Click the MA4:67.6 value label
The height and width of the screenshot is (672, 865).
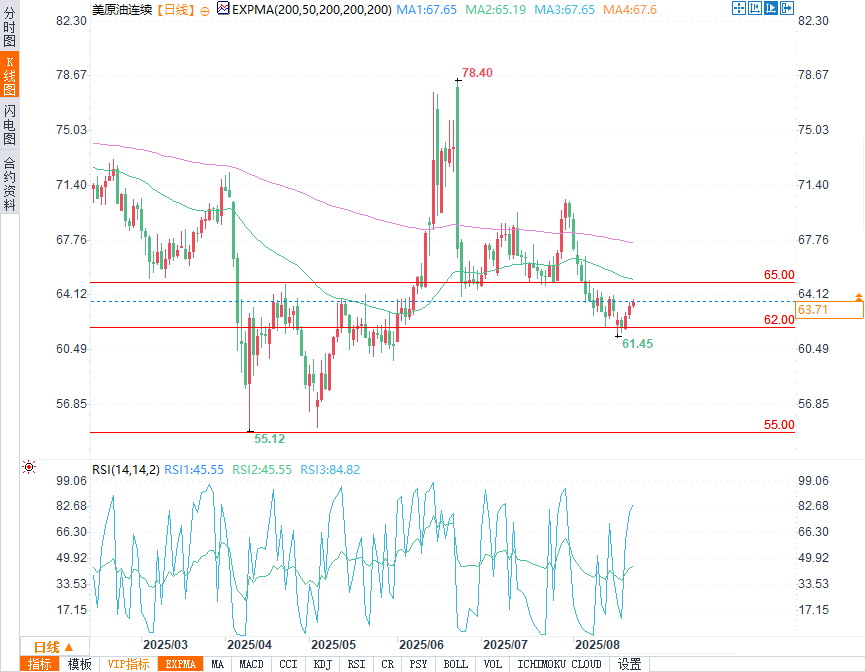[629, 9]
